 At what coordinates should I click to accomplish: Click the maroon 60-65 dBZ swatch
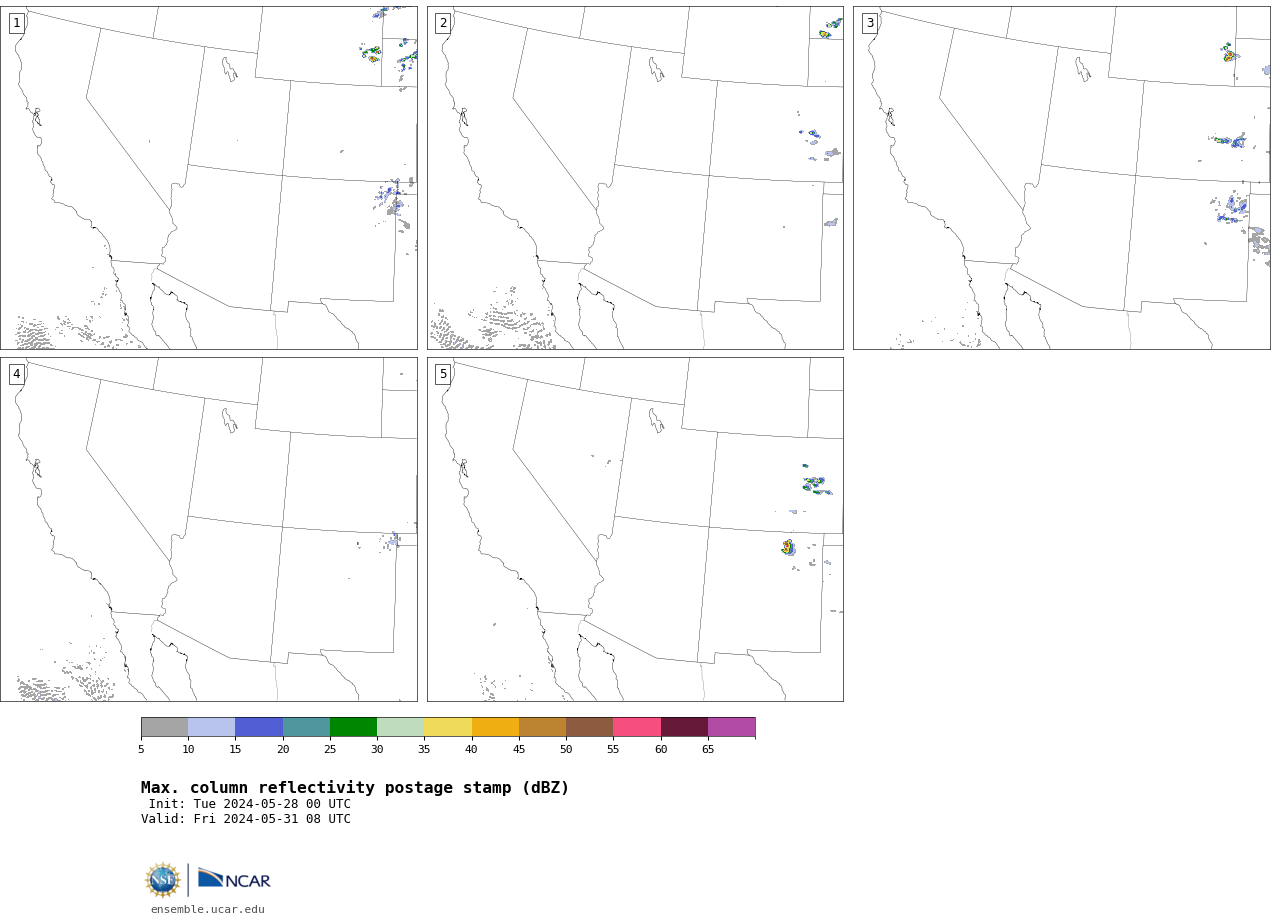684,727
